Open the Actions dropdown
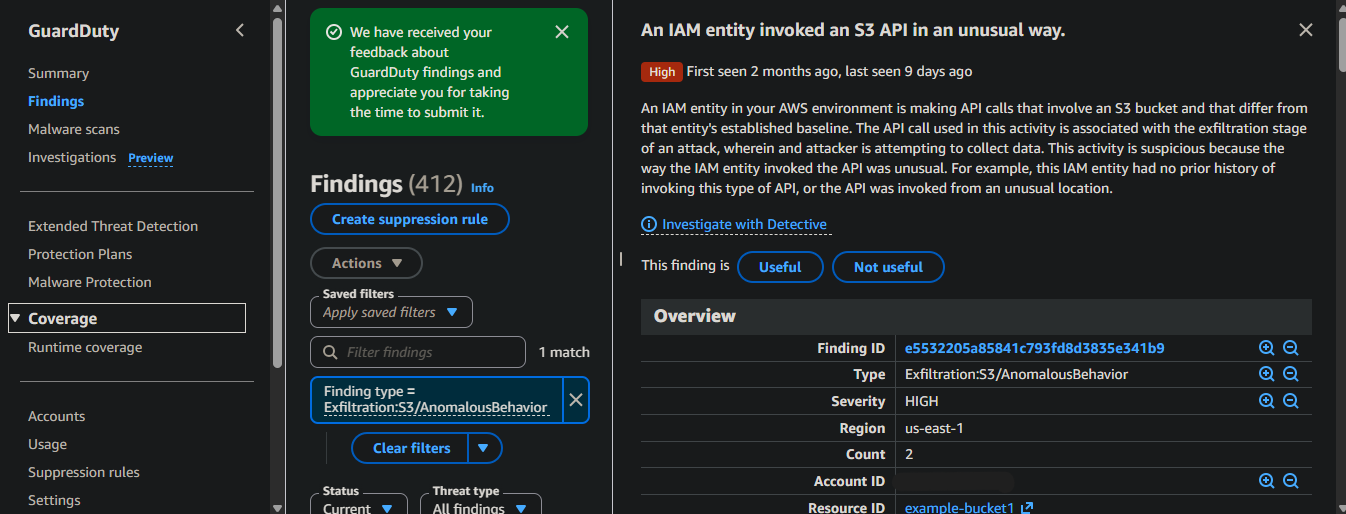1346x514 pixels. click(366, 263)
